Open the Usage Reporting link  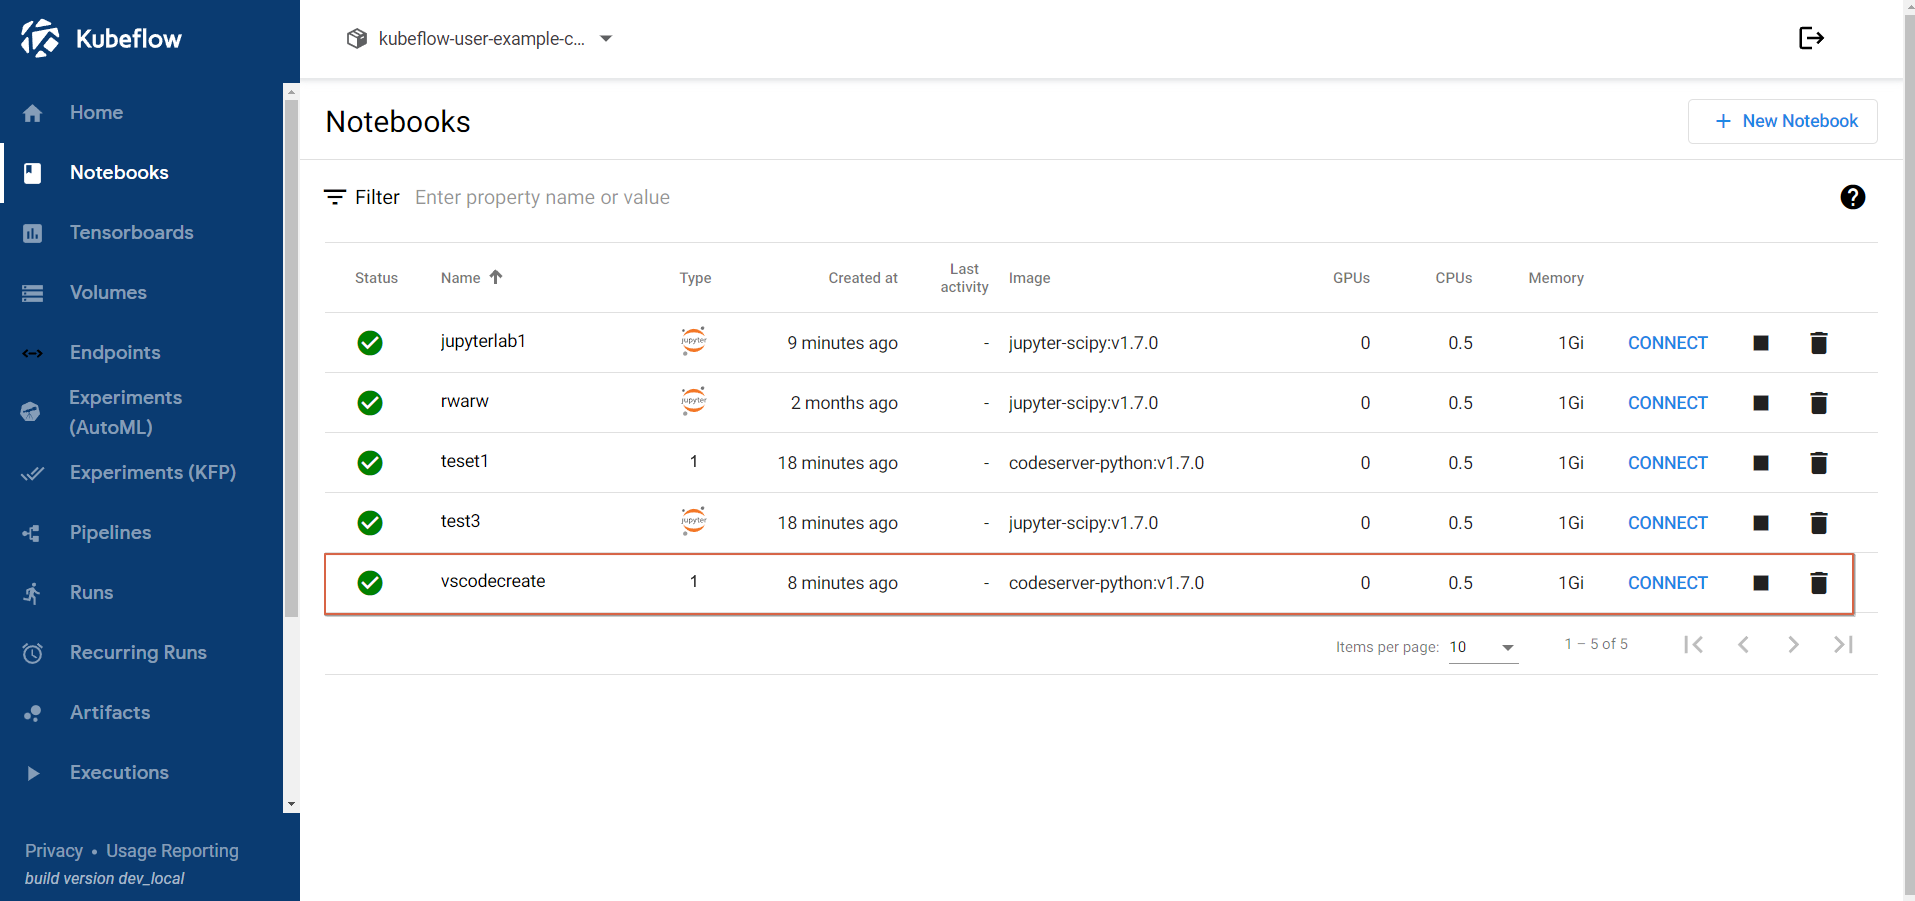[x=172, y=851]
